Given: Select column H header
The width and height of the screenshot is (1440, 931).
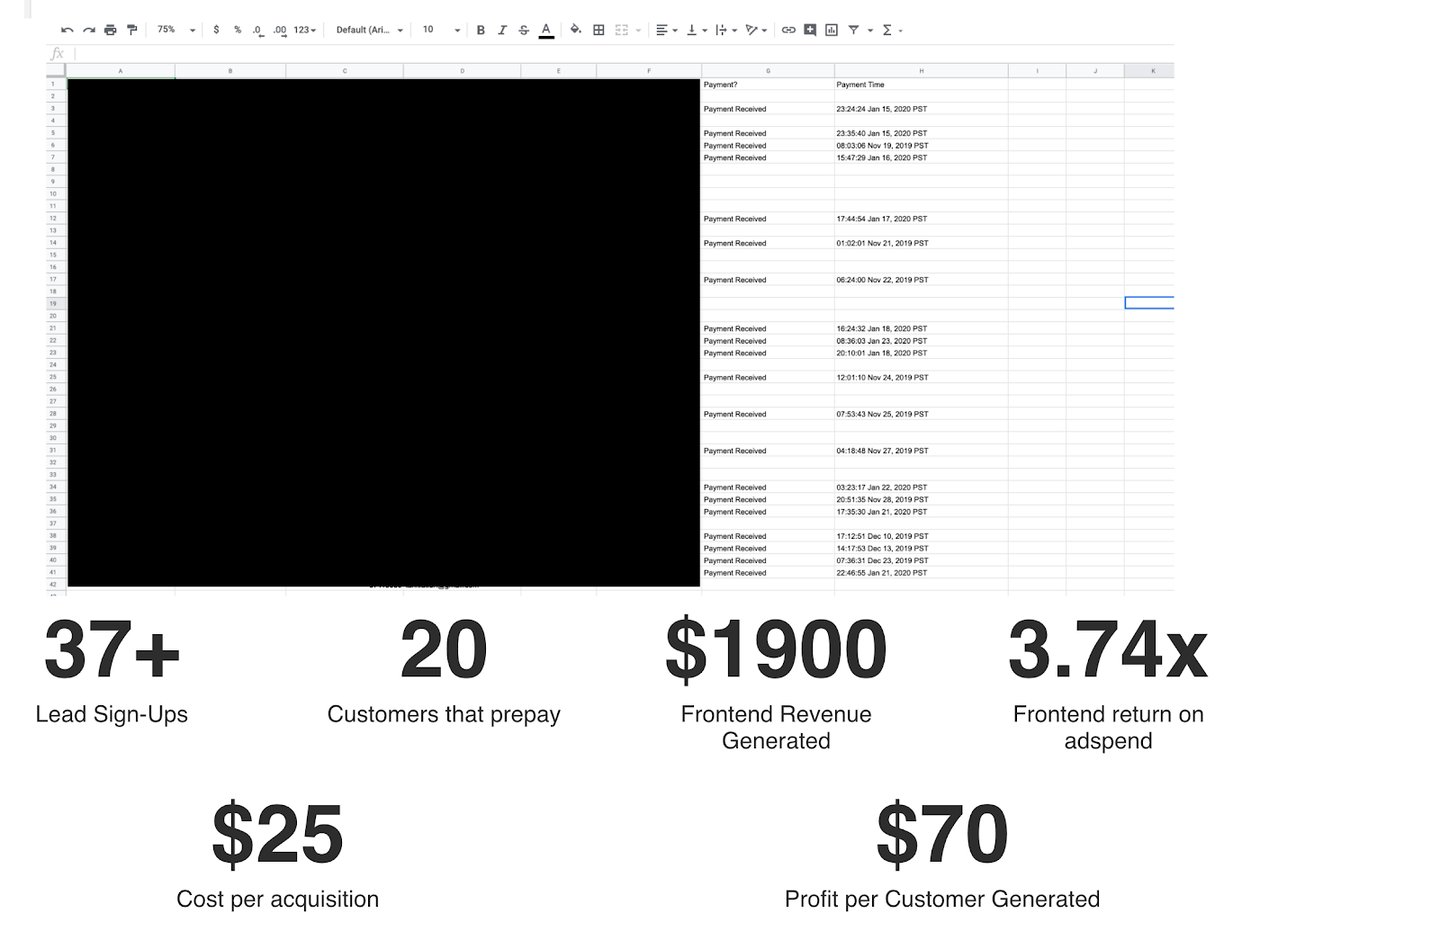Looking at the screenshot, I should tap(921, 71).
